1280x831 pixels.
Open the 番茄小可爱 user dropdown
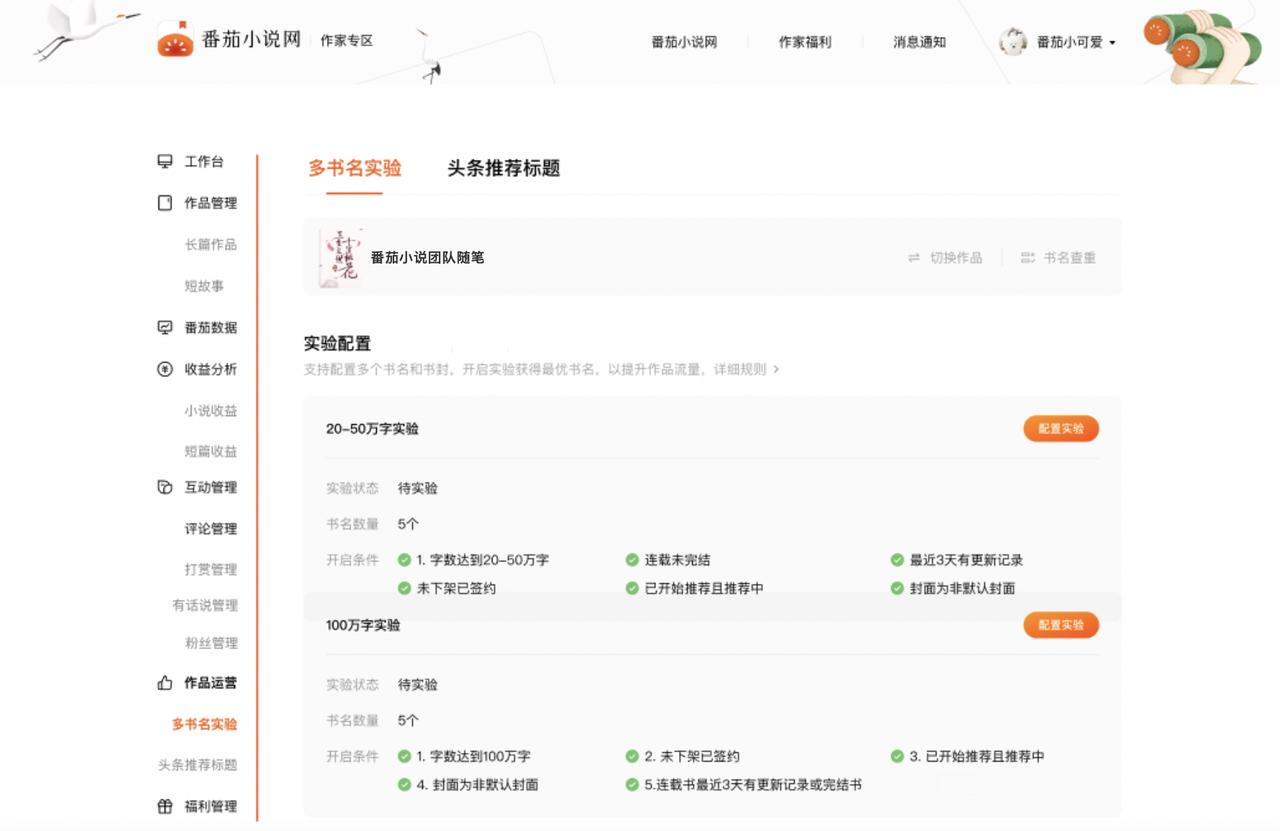[x=1112, y=43]
